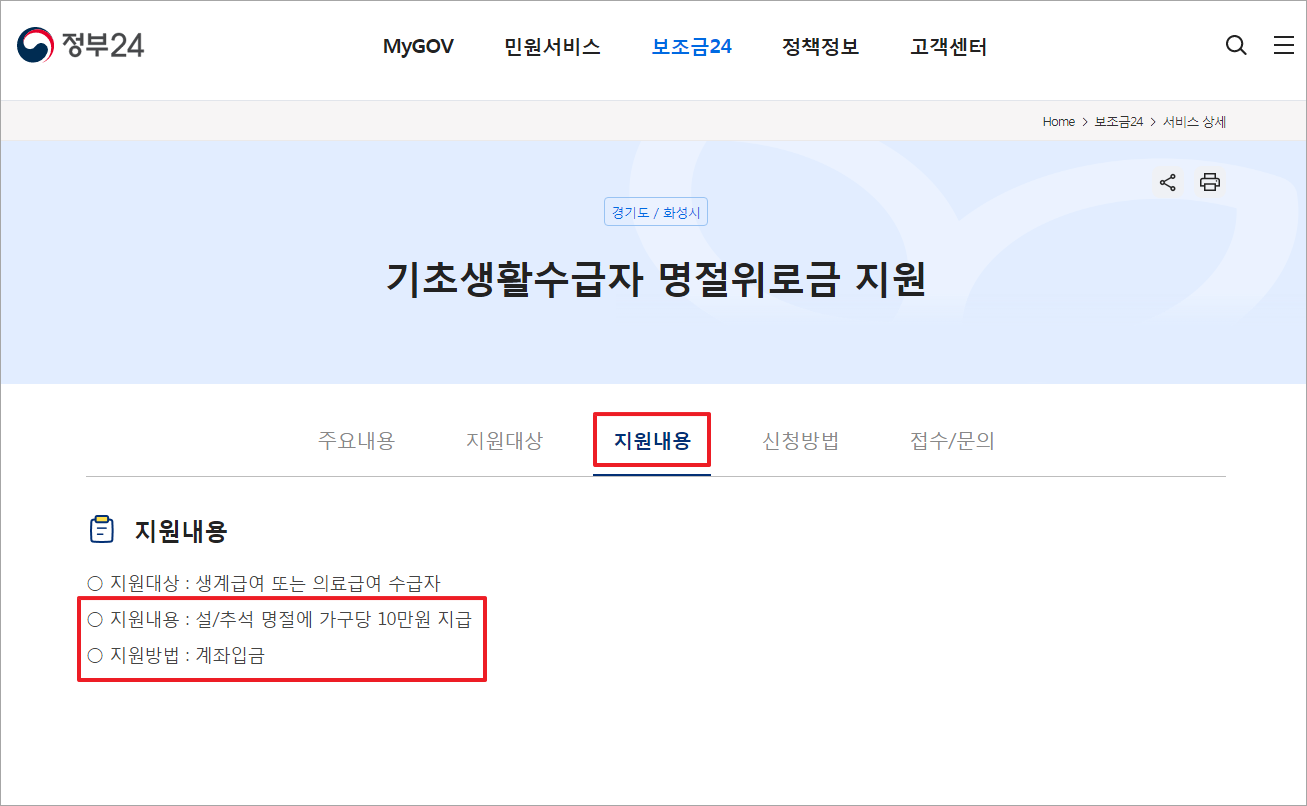Click the print icon

coord(1209,182)
